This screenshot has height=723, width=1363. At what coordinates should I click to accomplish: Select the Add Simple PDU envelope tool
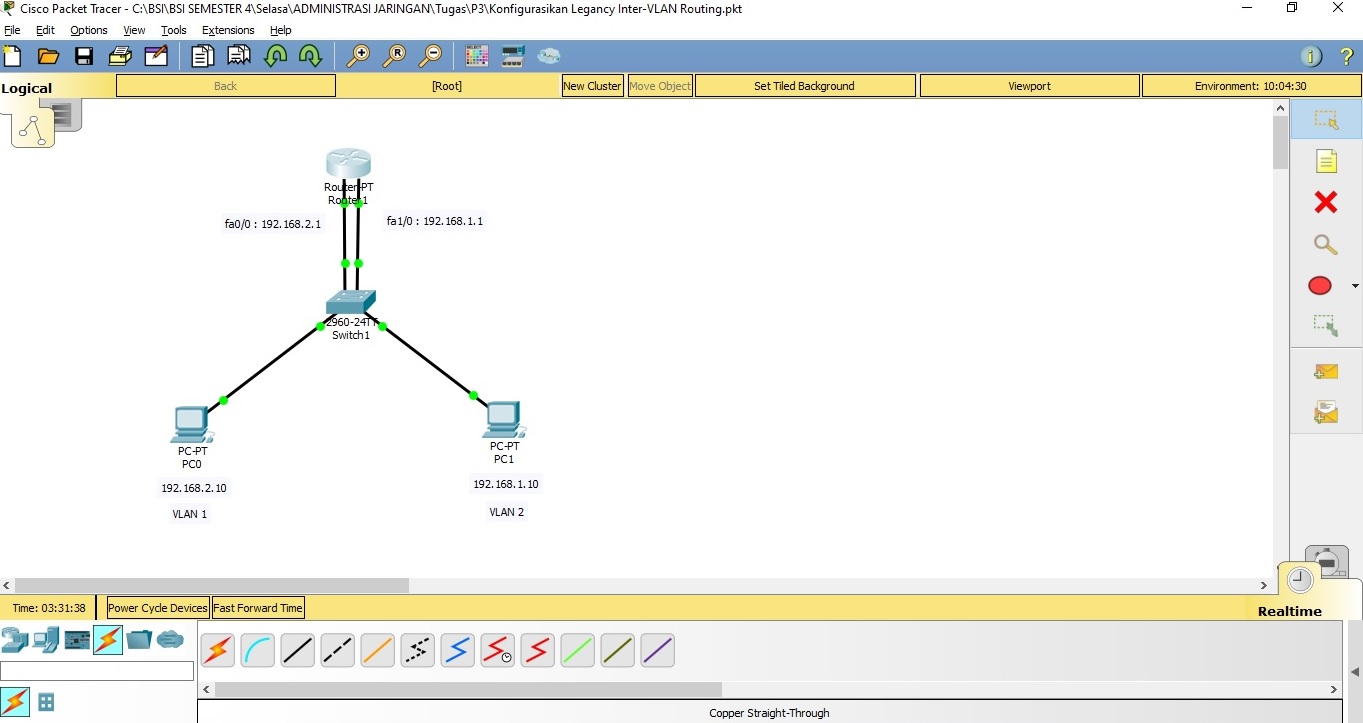click(x=1326, y=371)
